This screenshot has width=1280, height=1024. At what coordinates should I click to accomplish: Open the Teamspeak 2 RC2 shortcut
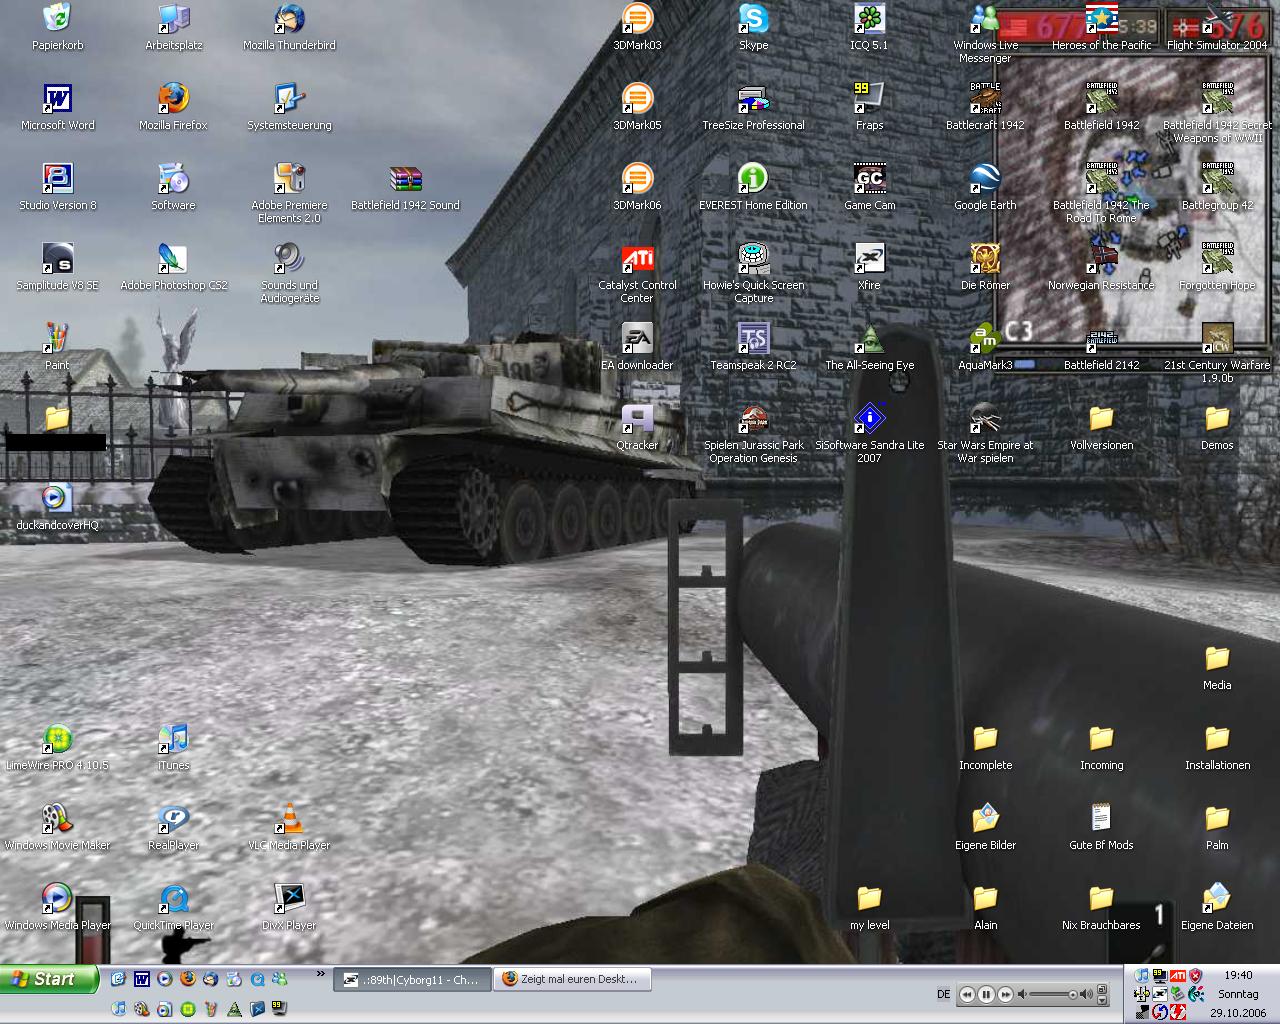tap(753, 340)
